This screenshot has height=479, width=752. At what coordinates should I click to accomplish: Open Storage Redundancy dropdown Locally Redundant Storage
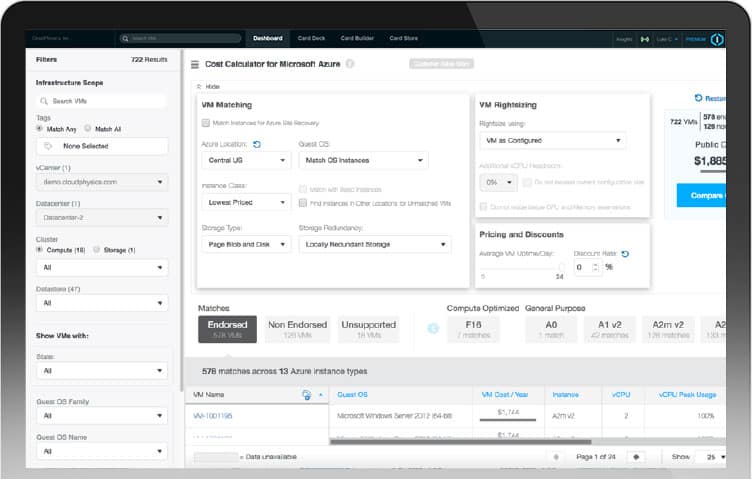pyautogui.click(x=375, y=245)
